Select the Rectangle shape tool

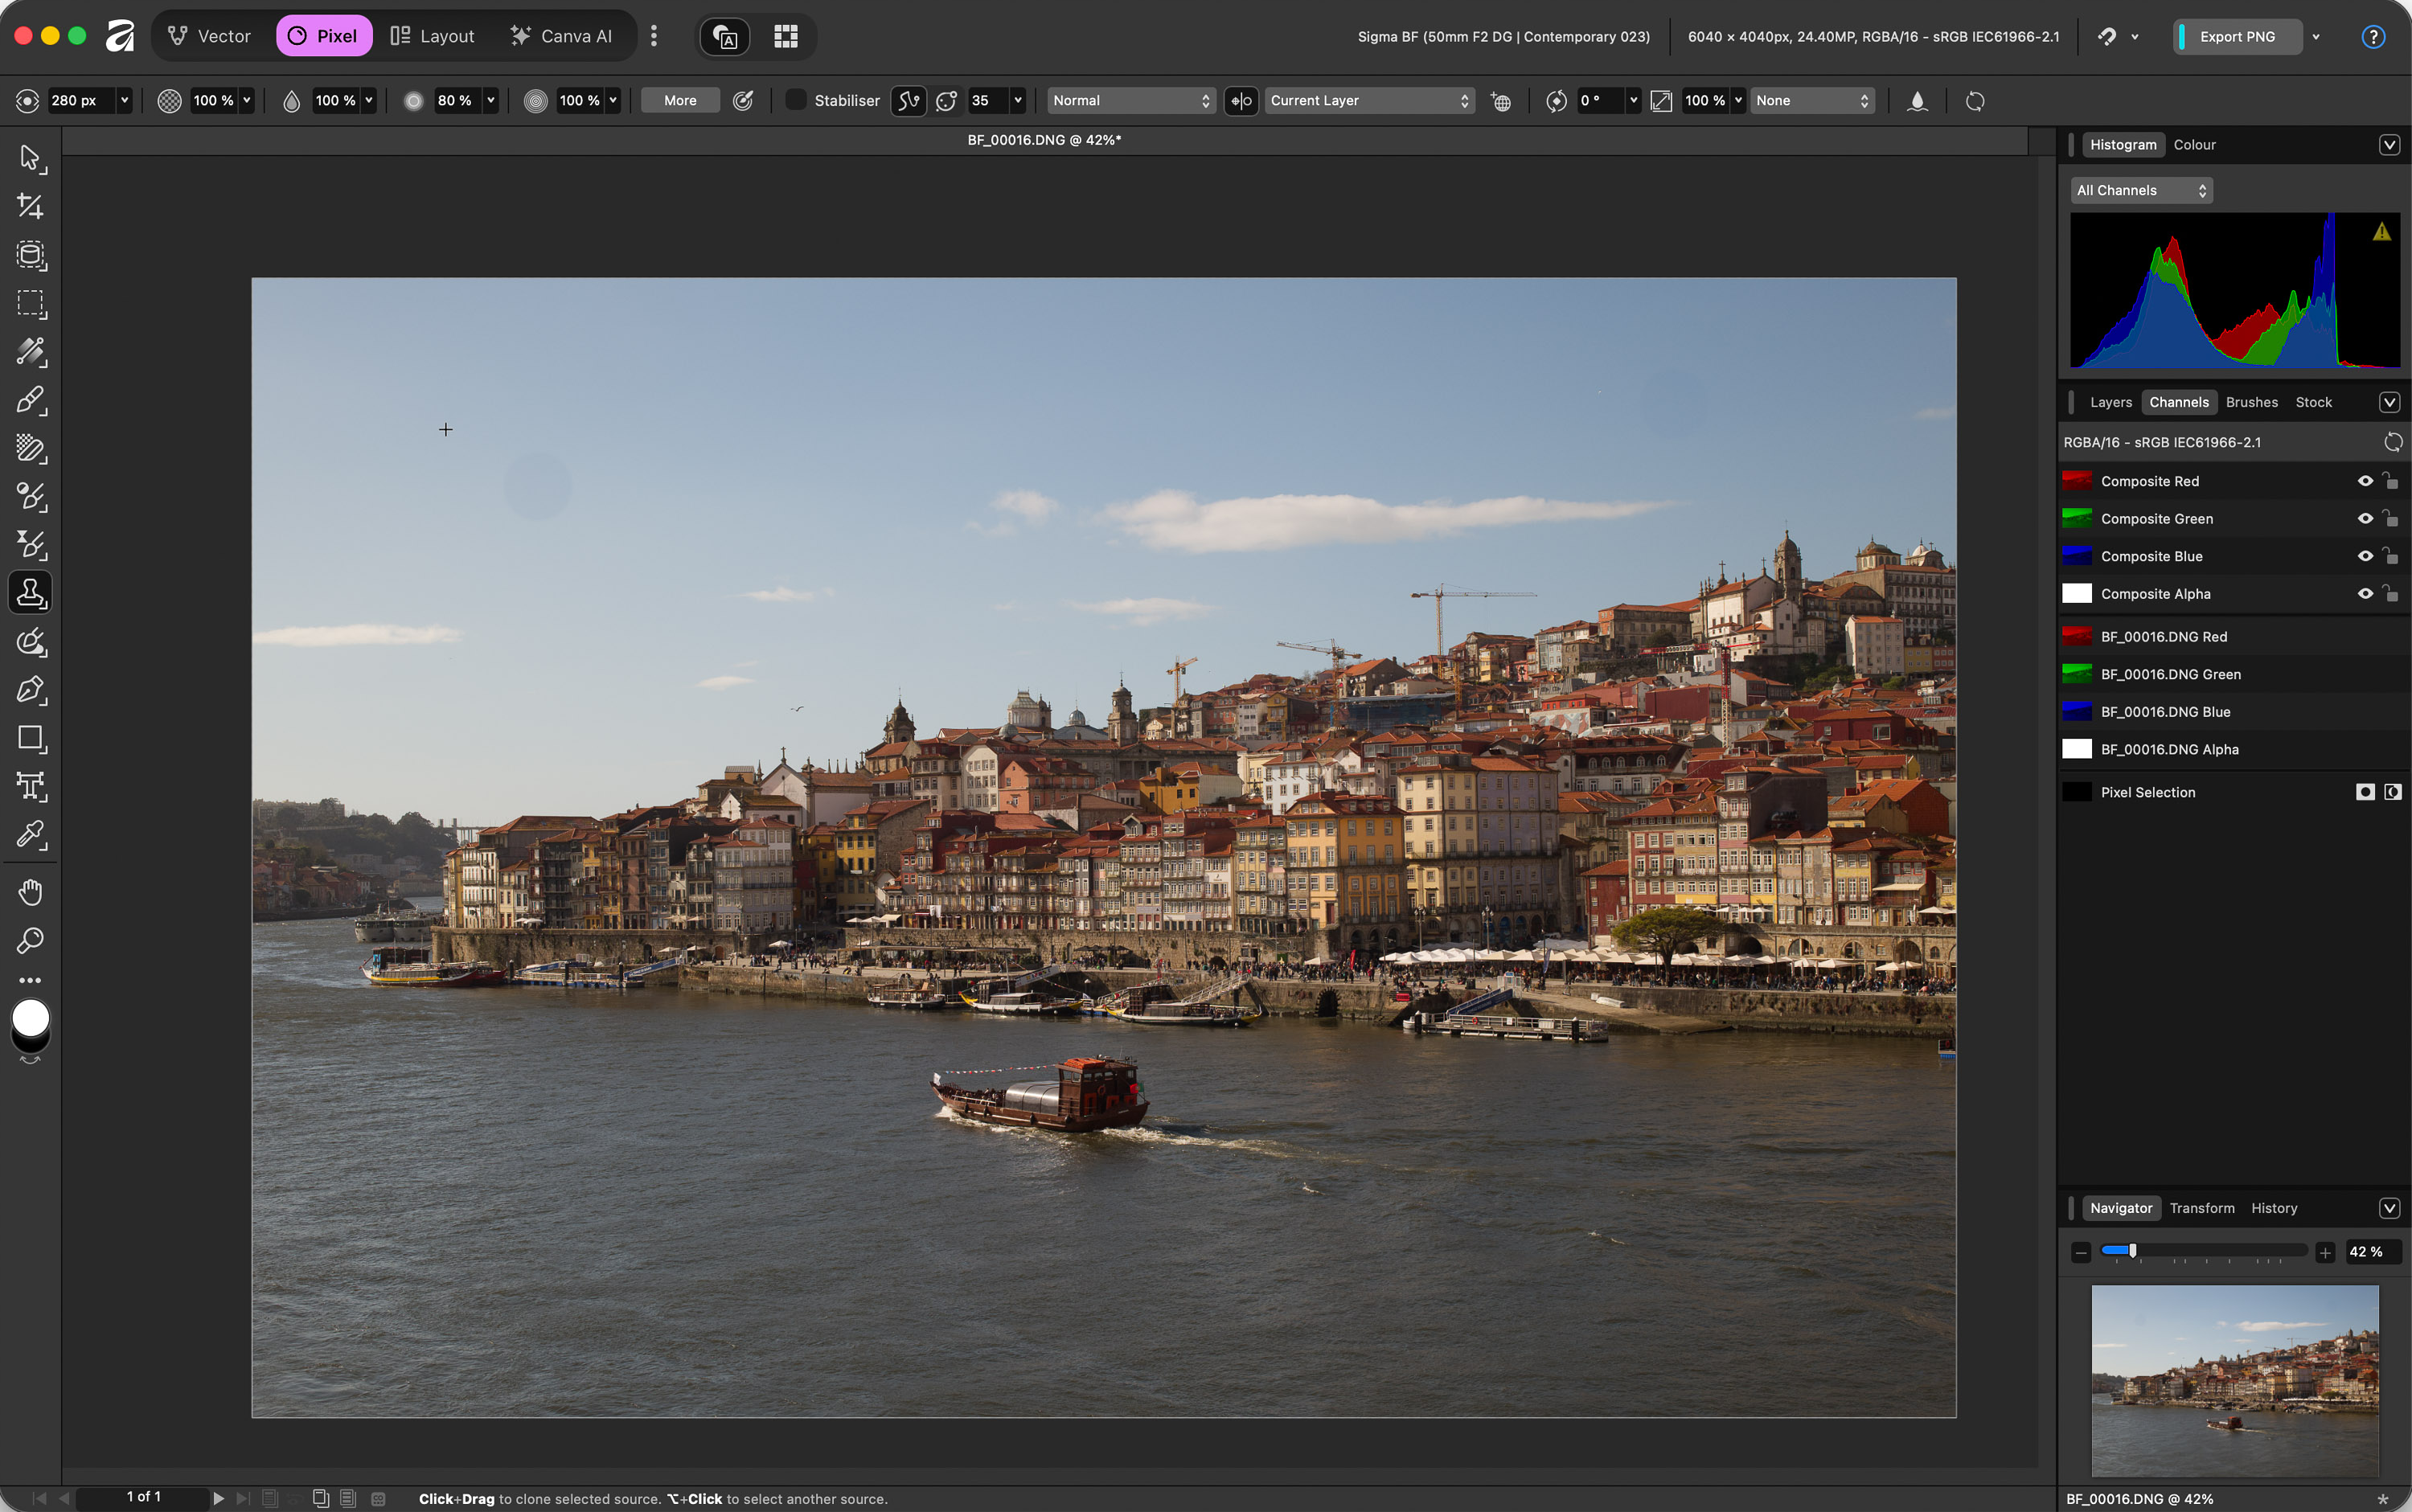30,738
